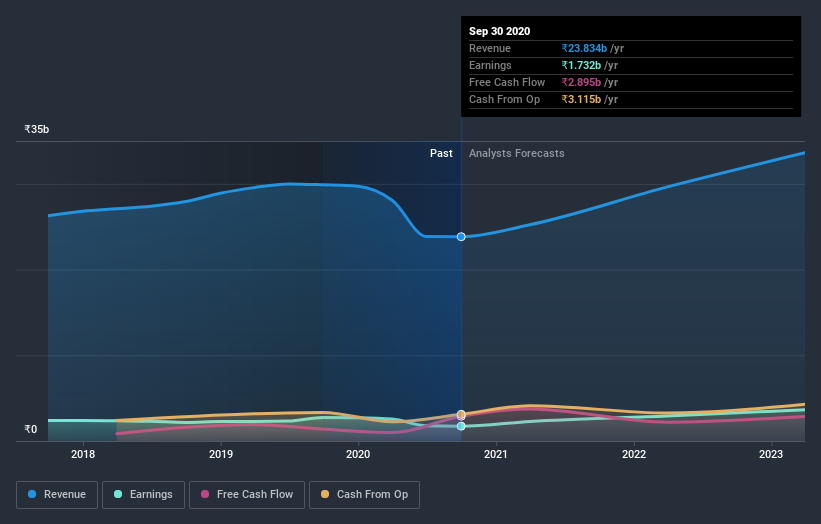This screenshot has height=524, width=821.
Task: Click the pink Free Cash Flow legend dot
Action: pos(205,494)
